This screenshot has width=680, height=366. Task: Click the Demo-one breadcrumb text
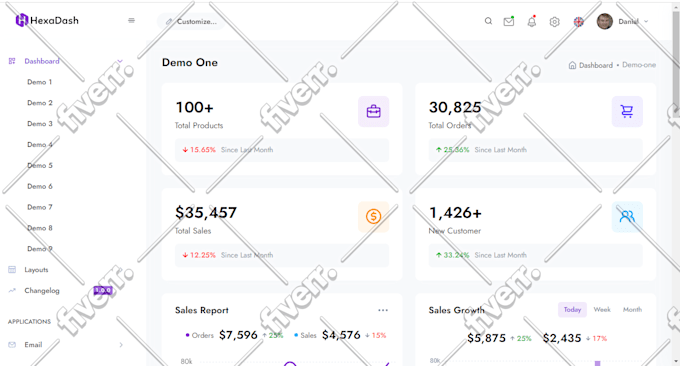tap(639, 65)
